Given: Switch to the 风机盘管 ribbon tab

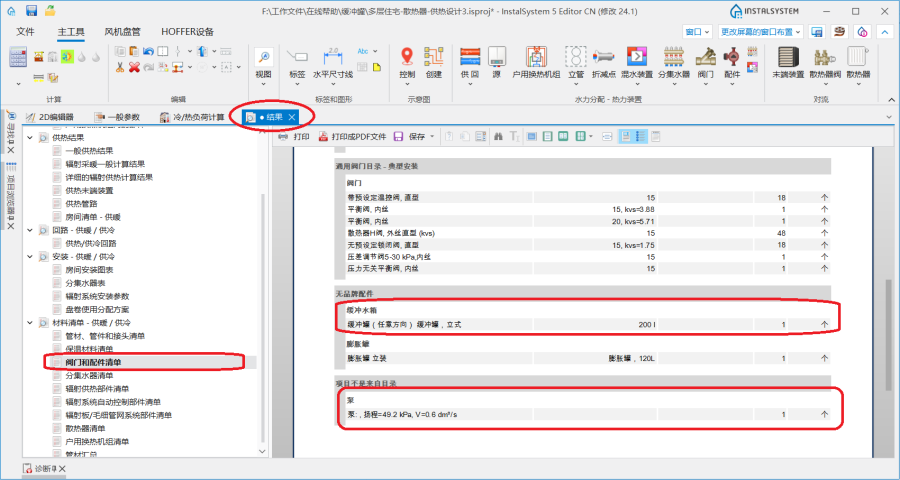Looking at the screenshot, I should (x=124, y=32).
